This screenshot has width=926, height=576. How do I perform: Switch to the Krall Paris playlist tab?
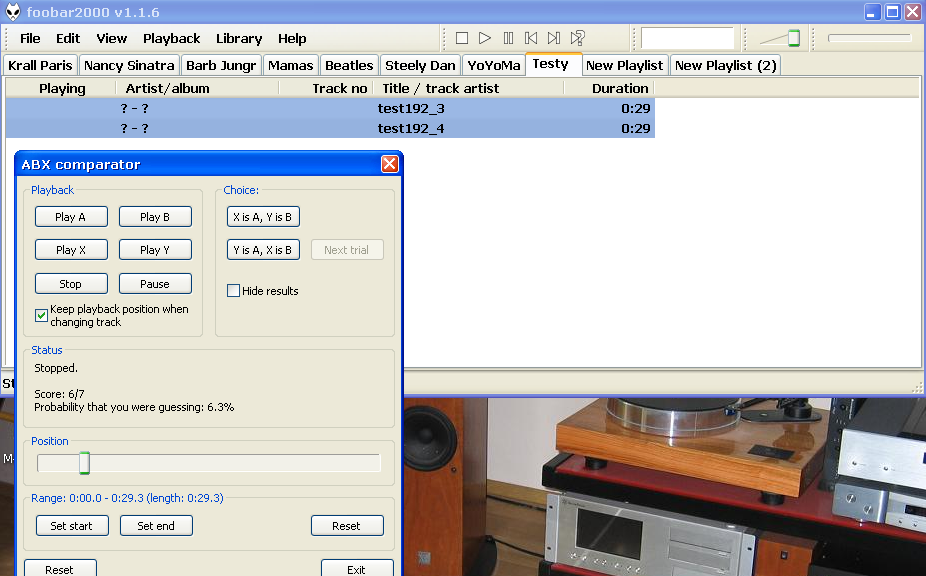pos(40,65)
